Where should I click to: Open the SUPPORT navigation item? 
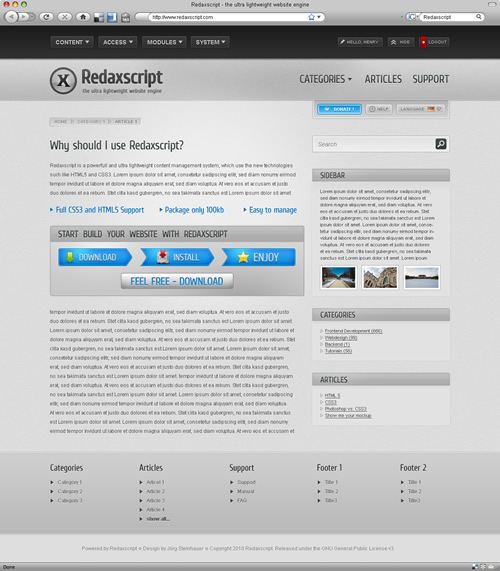(x=431, y=79)
